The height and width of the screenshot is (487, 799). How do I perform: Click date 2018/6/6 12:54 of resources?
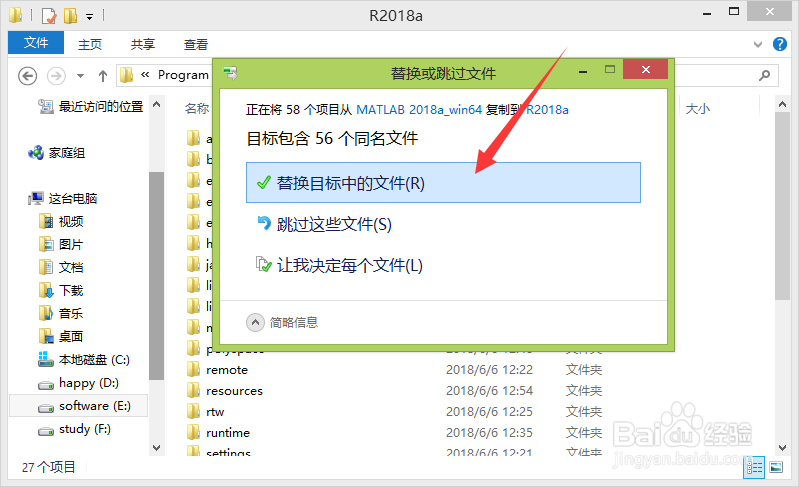[489, 391]
